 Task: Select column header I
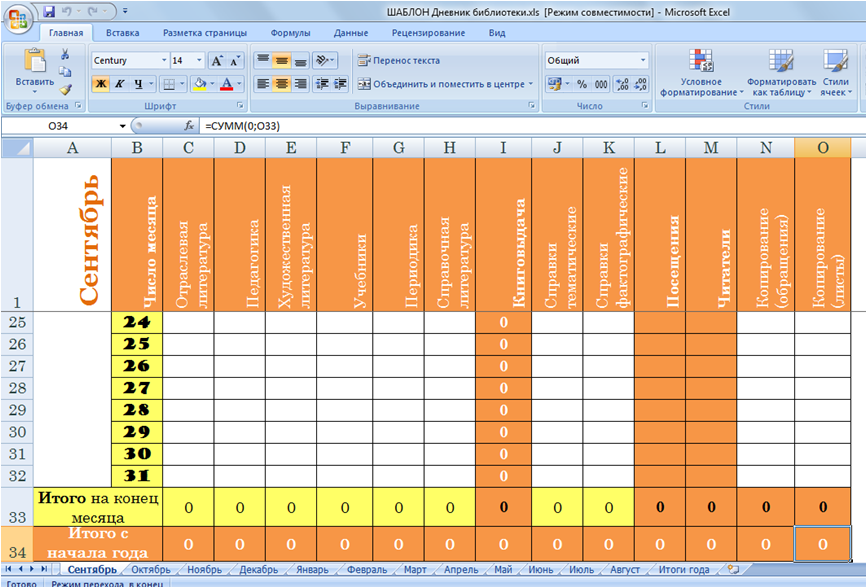click(503, 148)
